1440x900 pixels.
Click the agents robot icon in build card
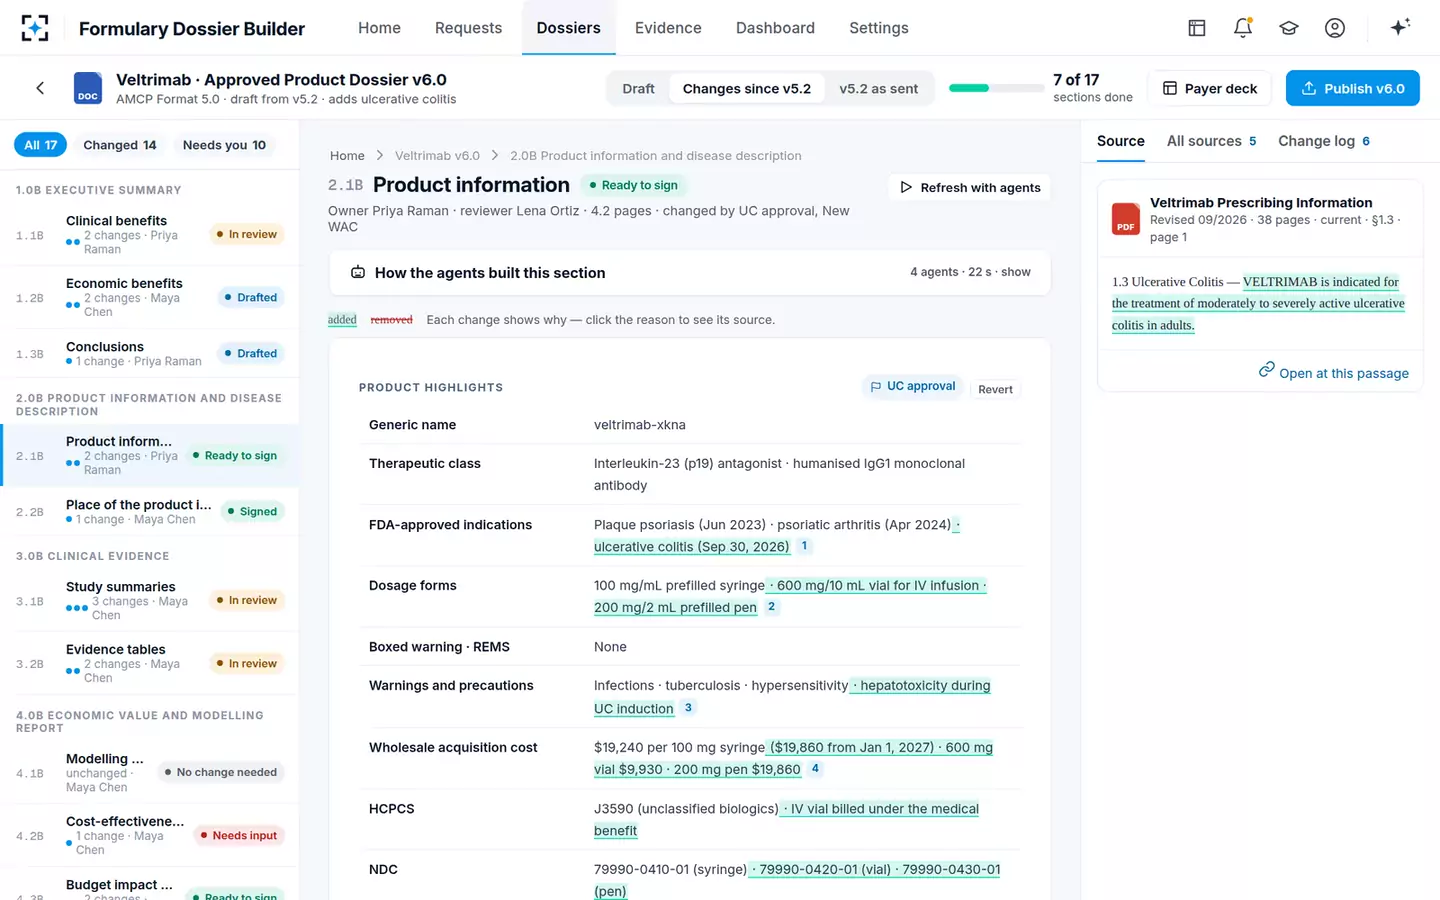tap(357, 273)
